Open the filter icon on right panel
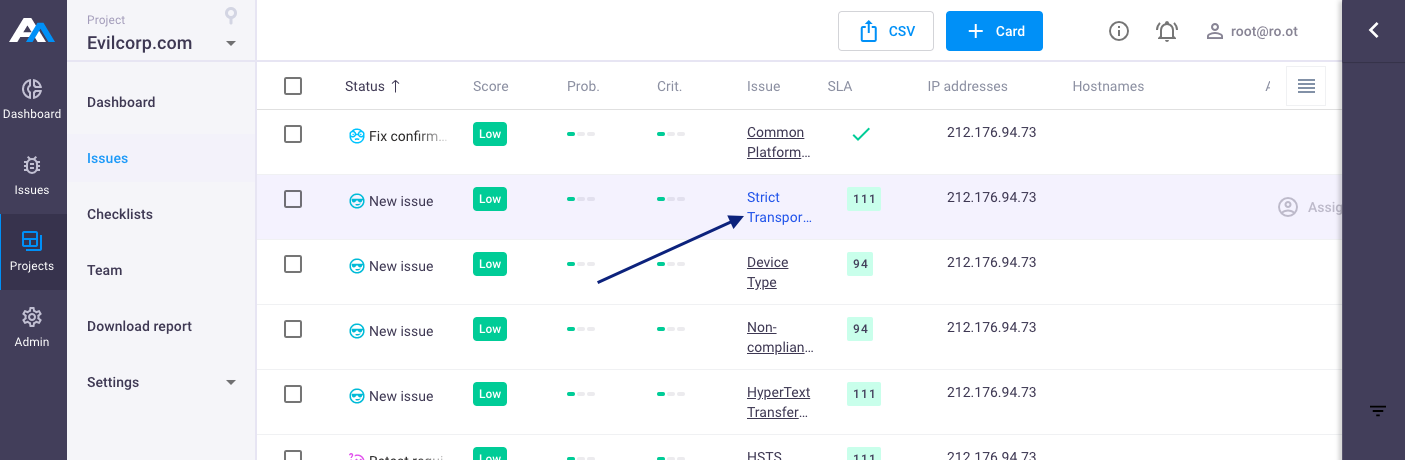 point(1378,411)
